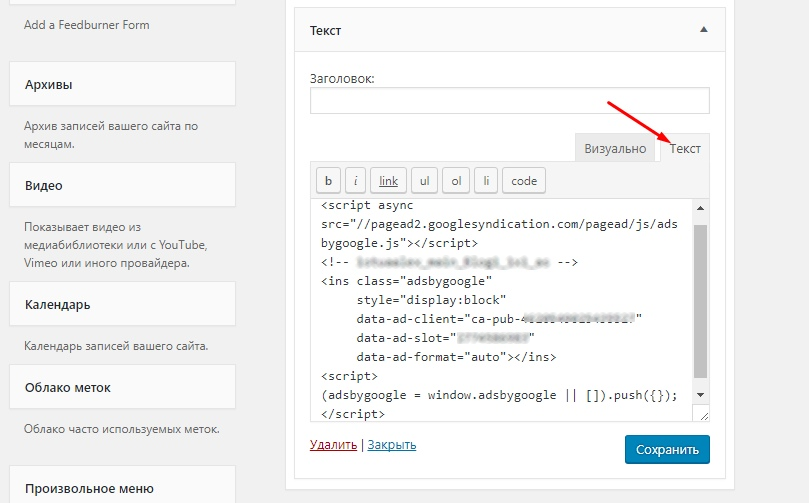The width and height of the screenshot is (809, 503).
Task: Click Удалить to delete the widget
Action: (334, 445)
